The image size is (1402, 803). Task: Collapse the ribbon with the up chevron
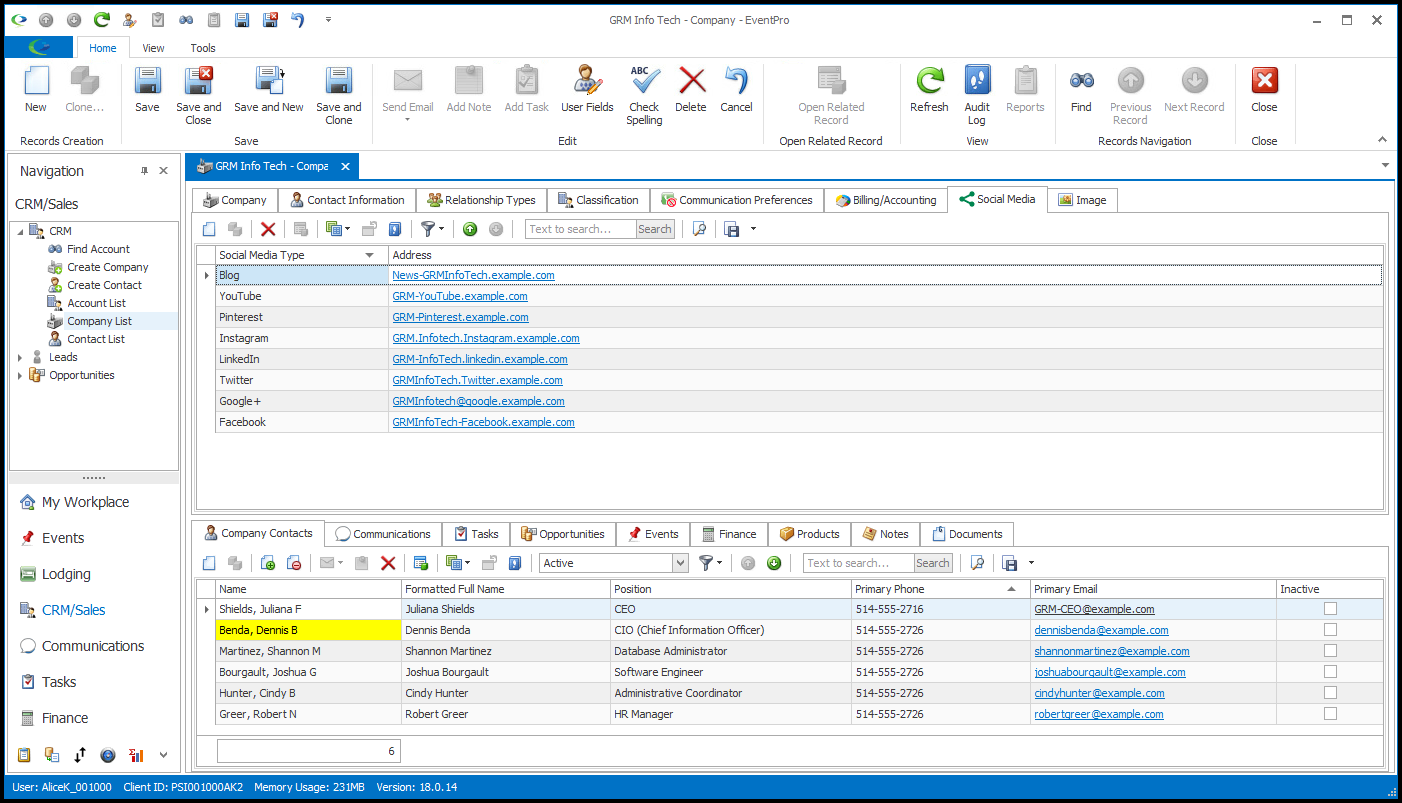(x=1383, y=140)
